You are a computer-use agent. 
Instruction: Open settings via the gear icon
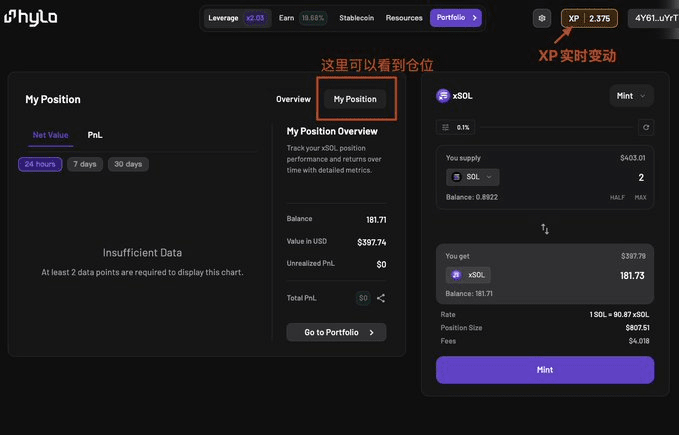(542, 18)
